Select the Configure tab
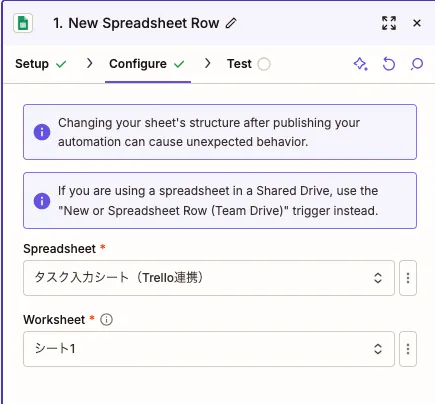This screenshot has width=435, height=404. [147, 64]
